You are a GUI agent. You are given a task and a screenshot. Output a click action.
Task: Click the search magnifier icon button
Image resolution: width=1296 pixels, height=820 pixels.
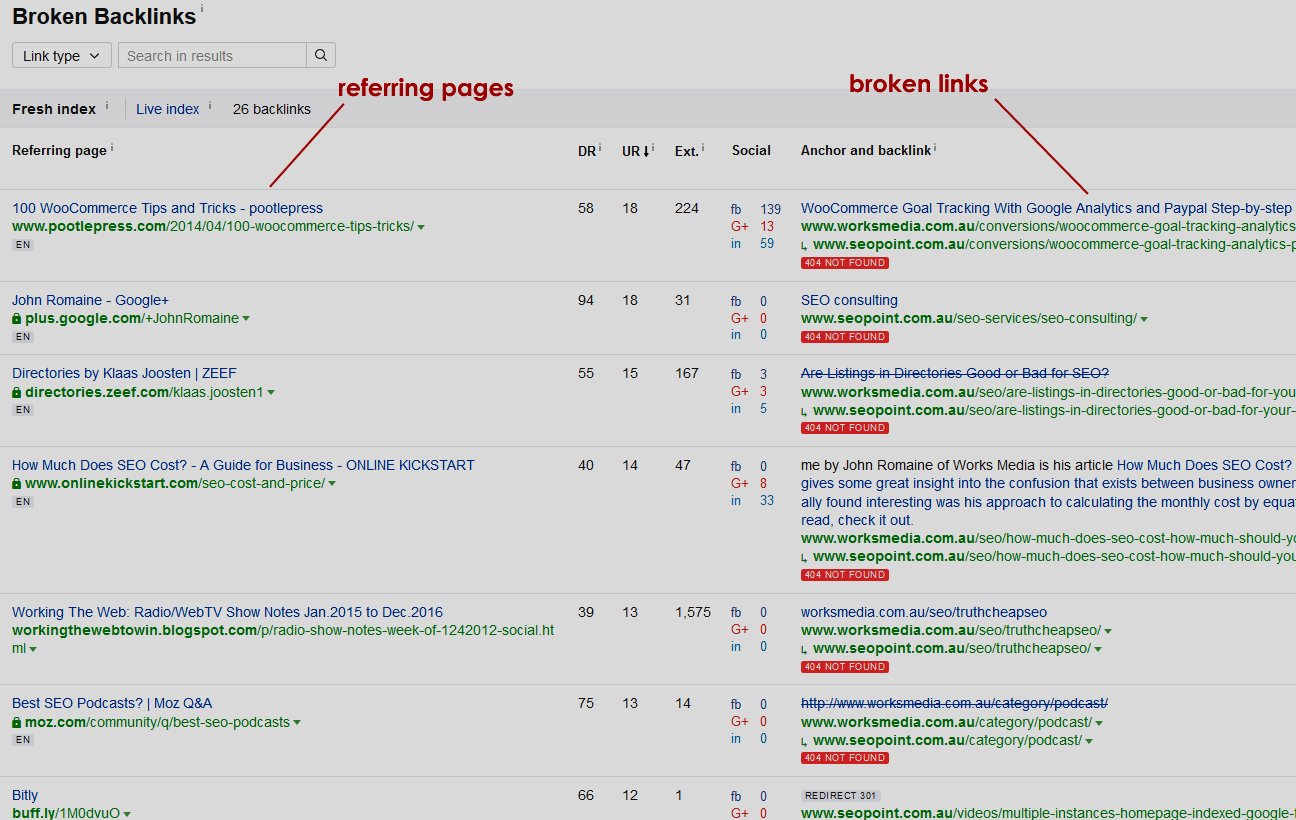coord(321,56)
